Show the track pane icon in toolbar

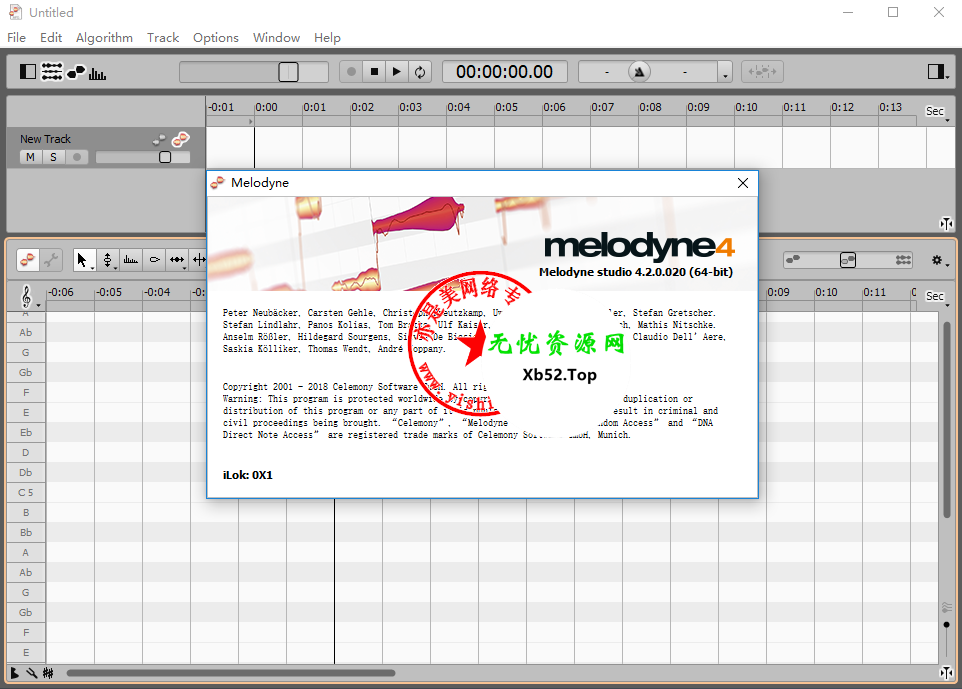[52, 72]
